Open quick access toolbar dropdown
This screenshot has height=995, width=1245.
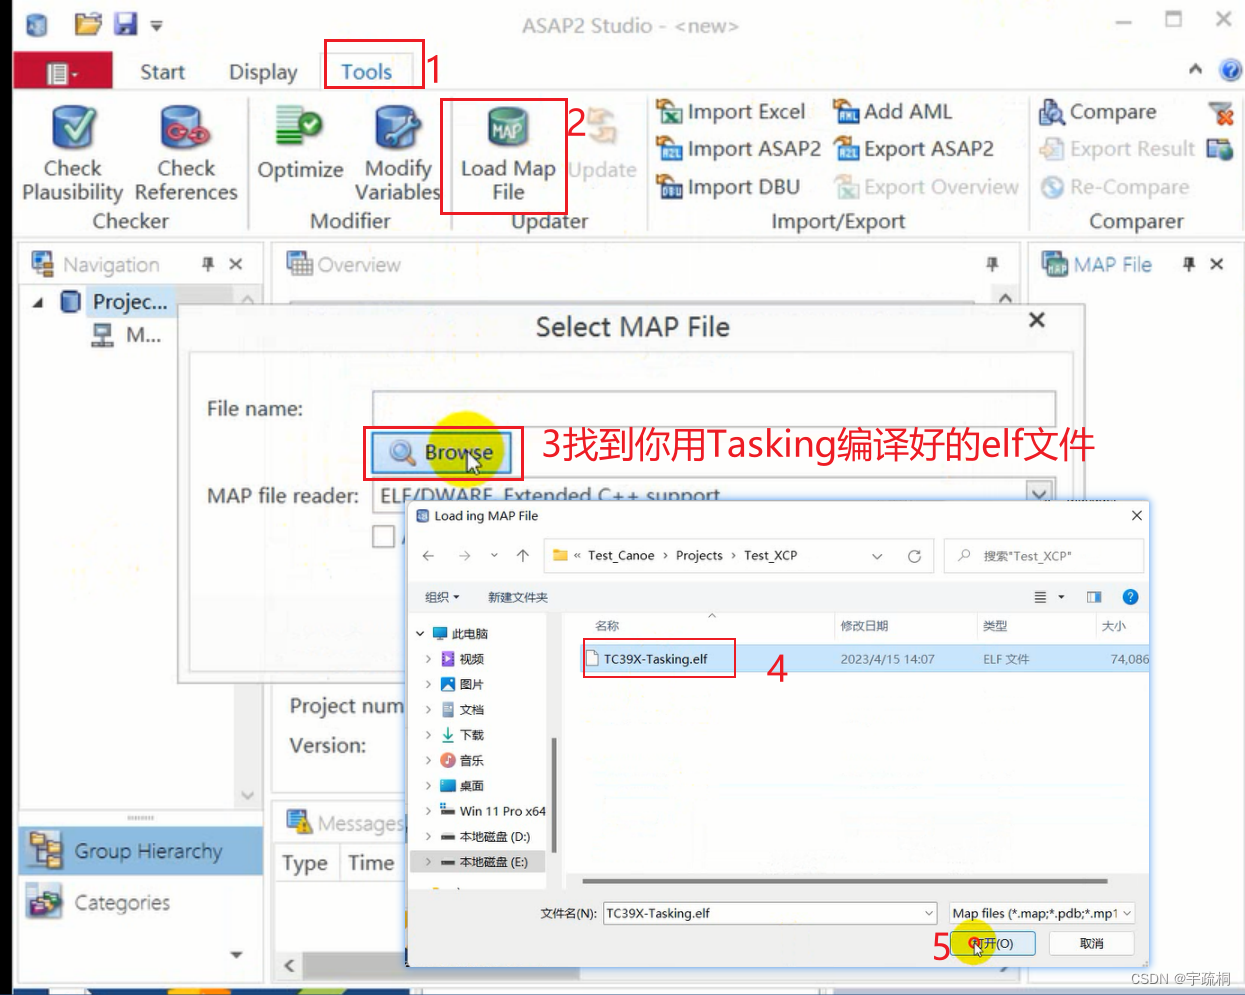click(x=156, y=26)
